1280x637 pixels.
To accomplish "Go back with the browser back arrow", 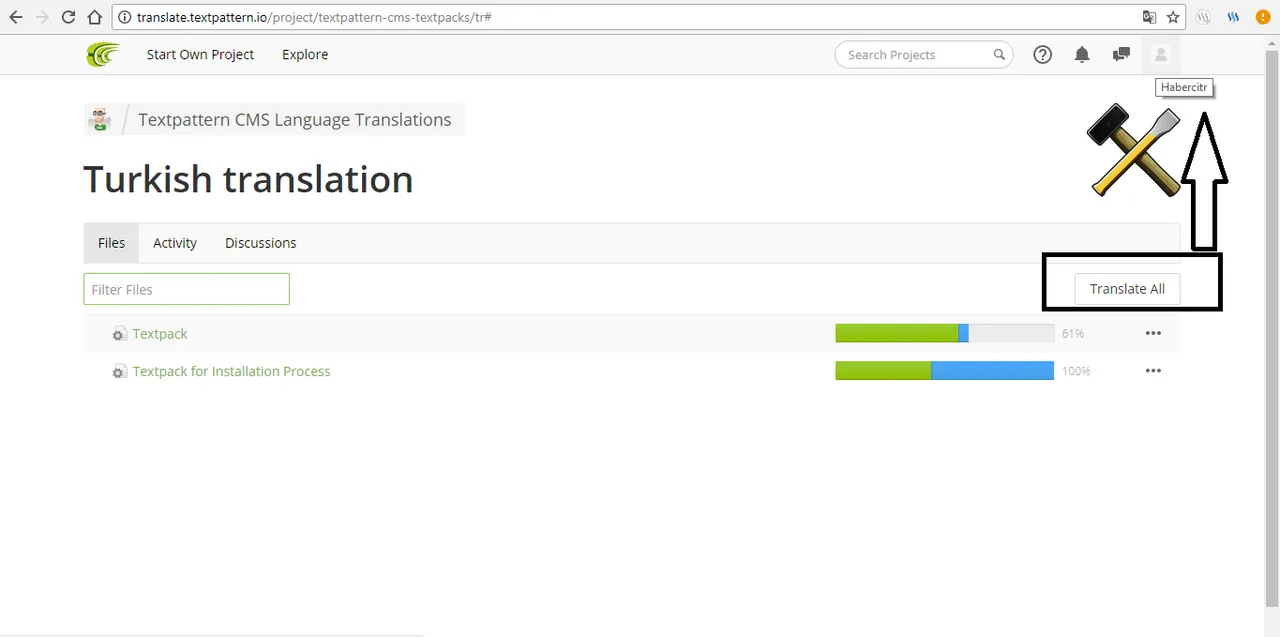I will click(16, 17).
